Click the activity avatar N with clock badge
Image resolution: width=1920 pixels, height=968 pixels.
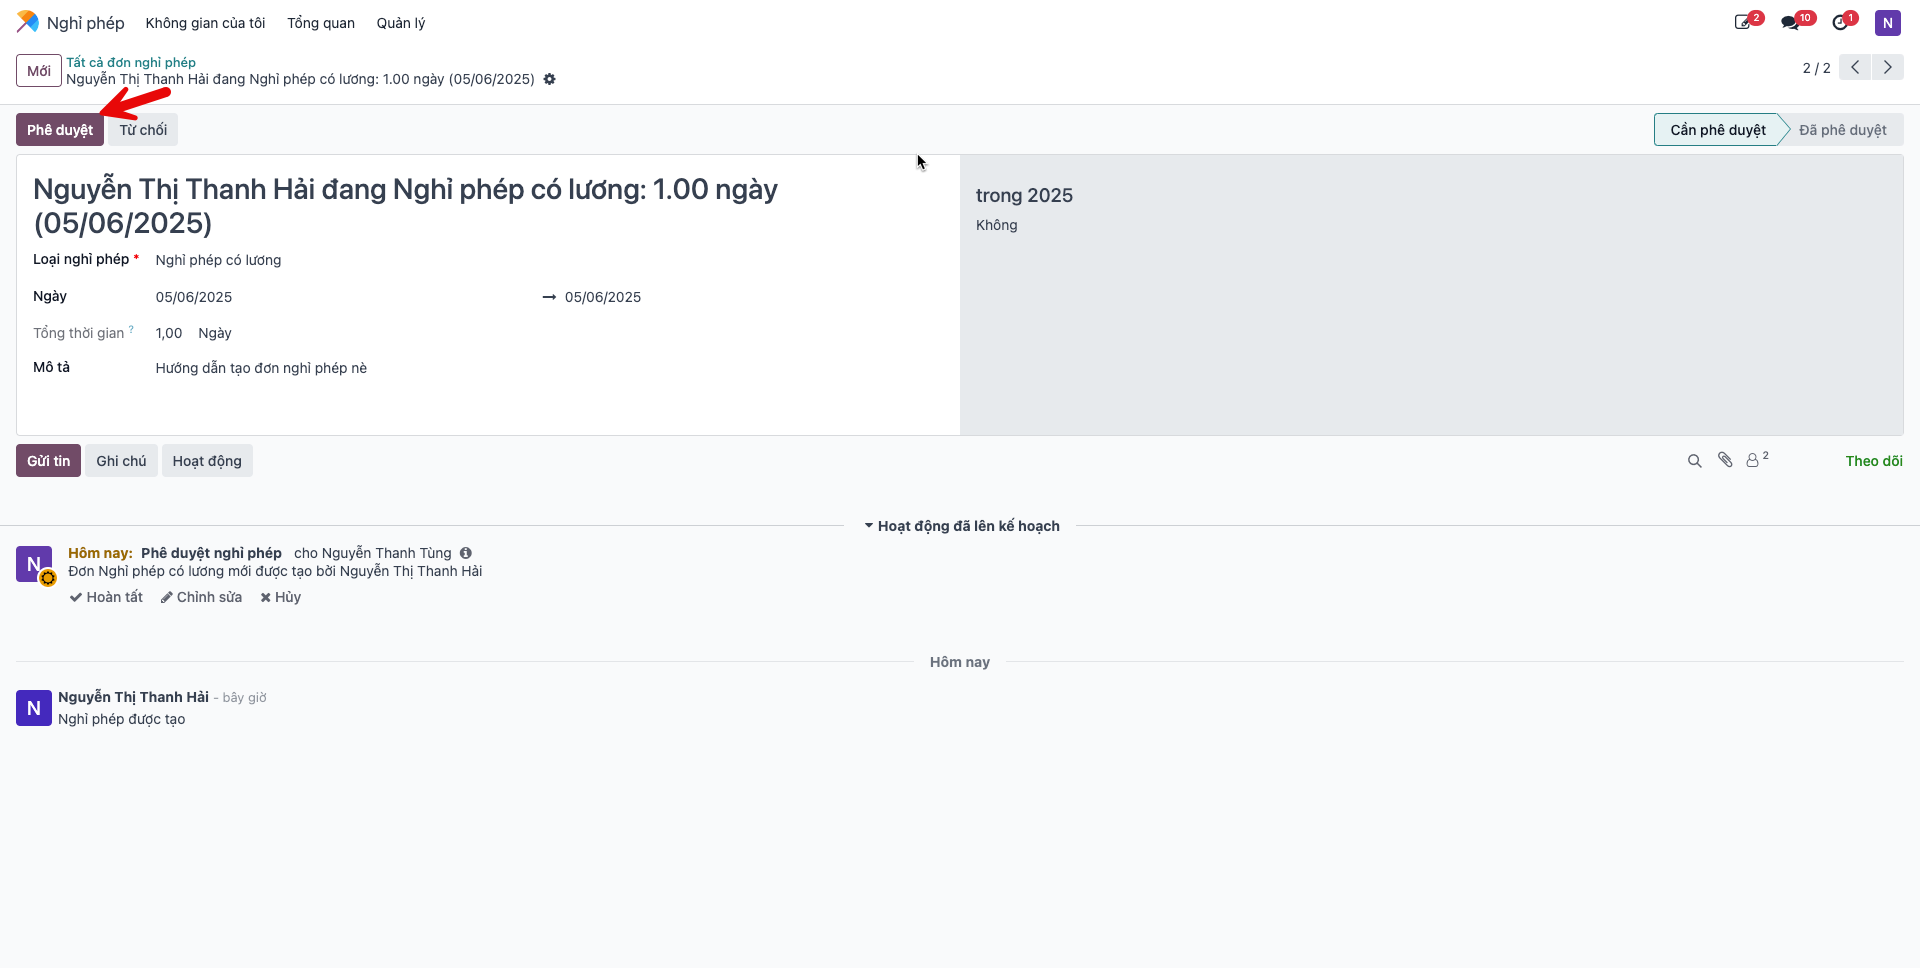coord(35,565)
